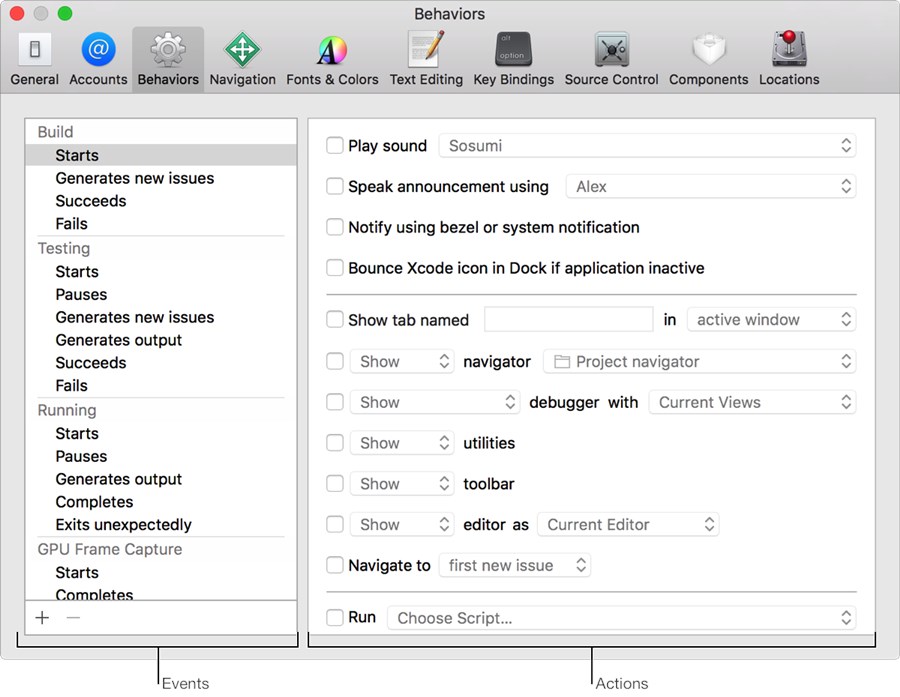Screen dimensions: 900x697
Task: Open Show dropdown before debugger
Action: [x=435, y=402]
